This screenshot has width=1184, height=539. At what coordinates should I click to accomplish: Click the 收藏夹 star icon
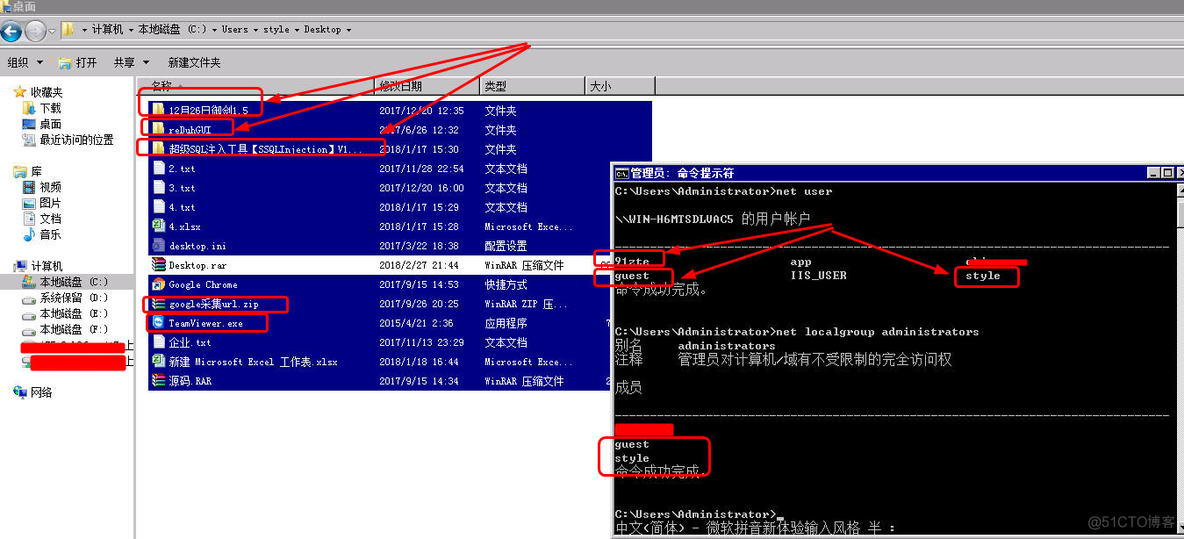[20, 92]
